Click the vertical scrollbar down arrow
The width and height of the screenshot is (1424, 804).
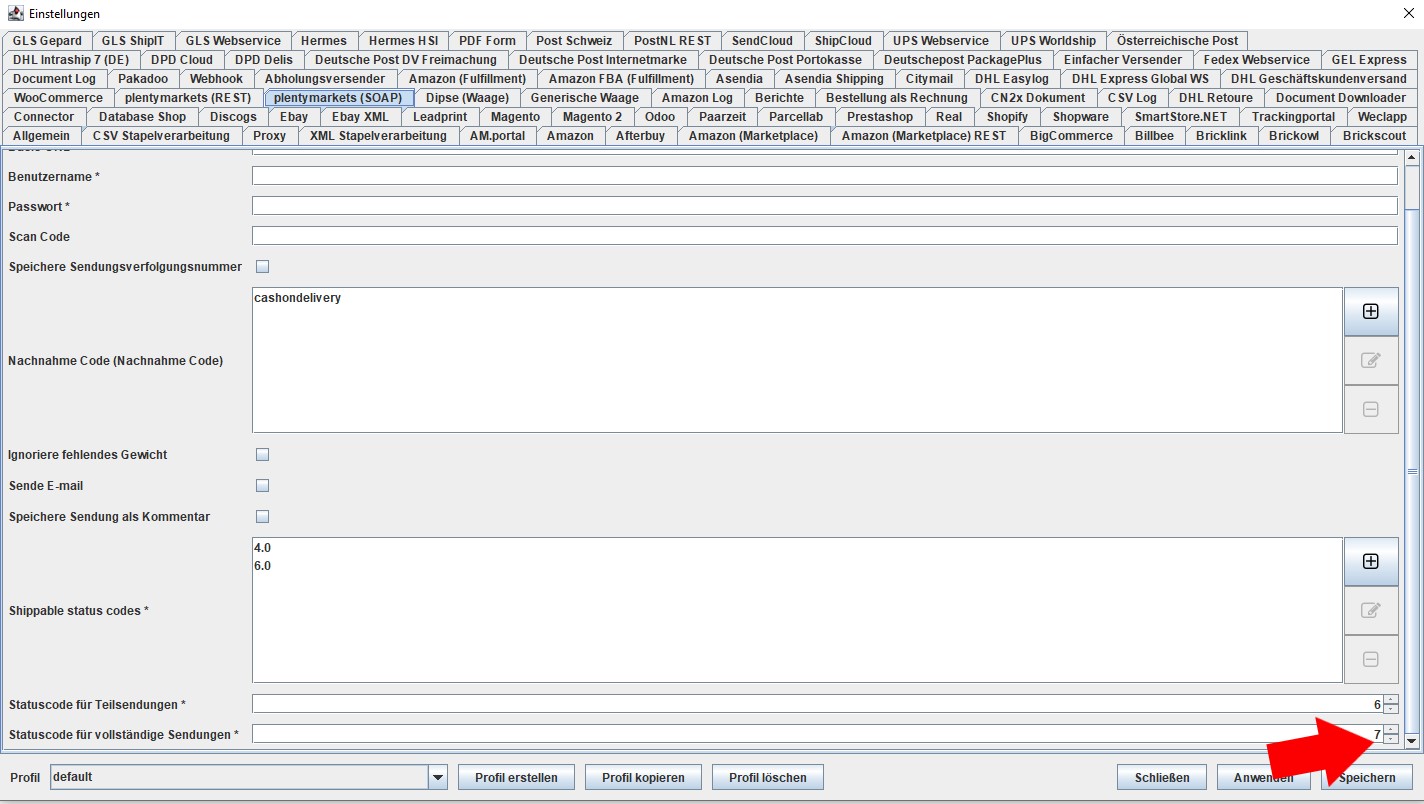pos(1412,741)
